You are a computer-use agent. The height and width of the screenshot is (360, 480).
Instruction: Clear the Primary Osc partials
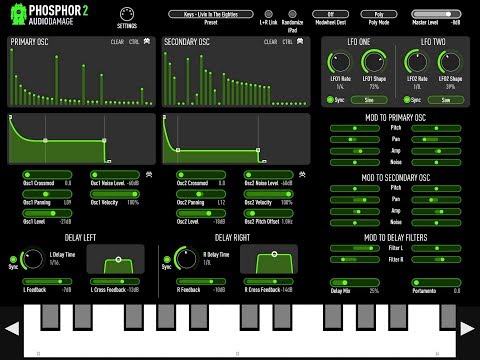pos(117,42)
